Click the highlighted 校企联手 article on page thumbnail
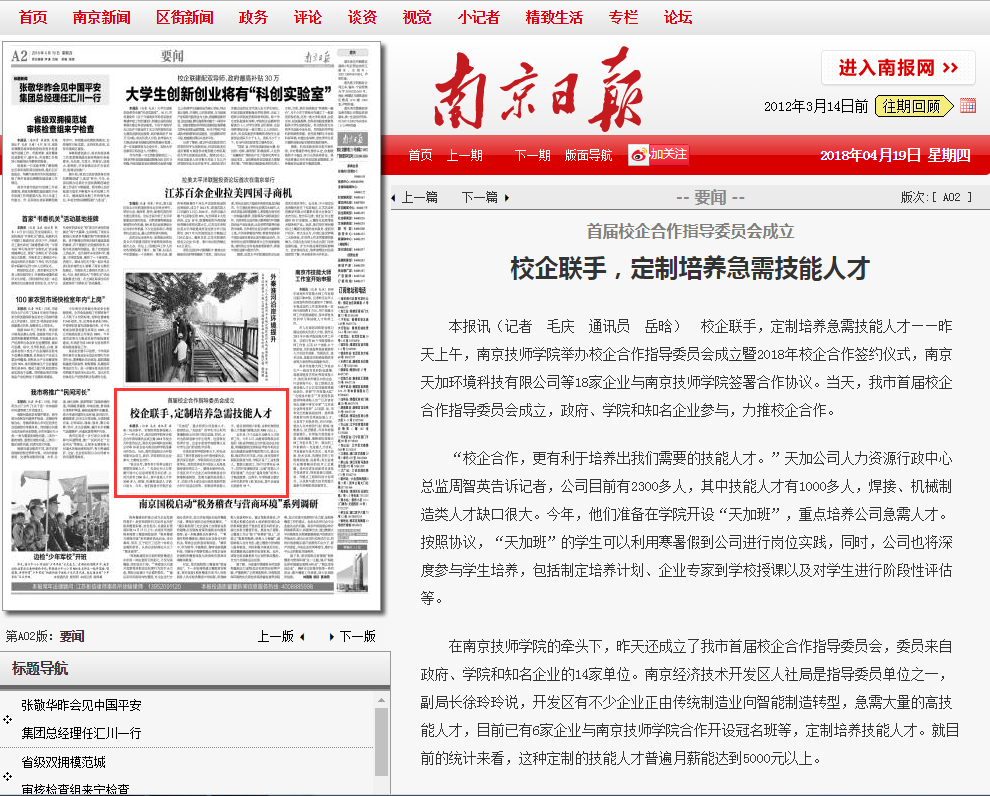Screen dimensions: 990x796 202,441
